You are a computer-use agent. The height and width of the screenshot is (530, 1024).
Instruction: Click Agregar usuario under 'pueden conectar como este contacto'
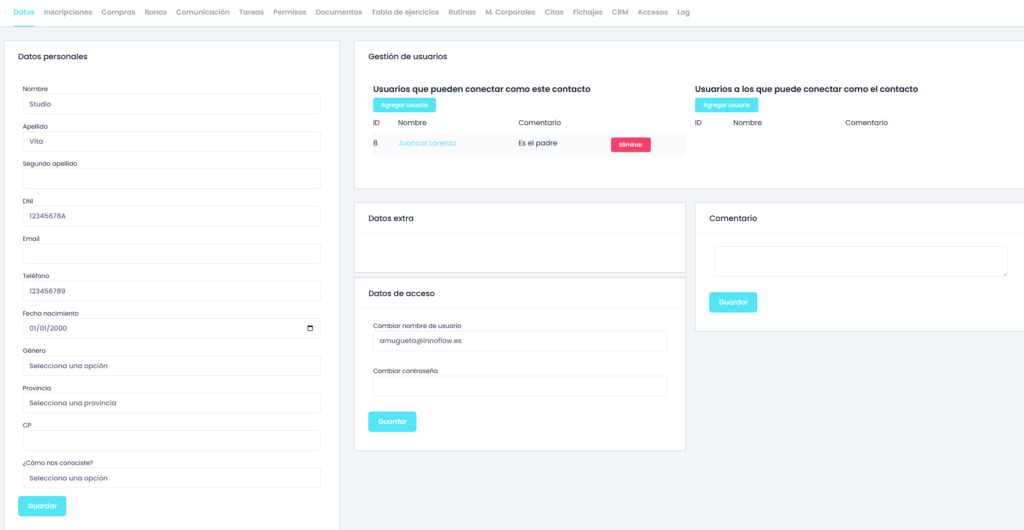point(404,105)
